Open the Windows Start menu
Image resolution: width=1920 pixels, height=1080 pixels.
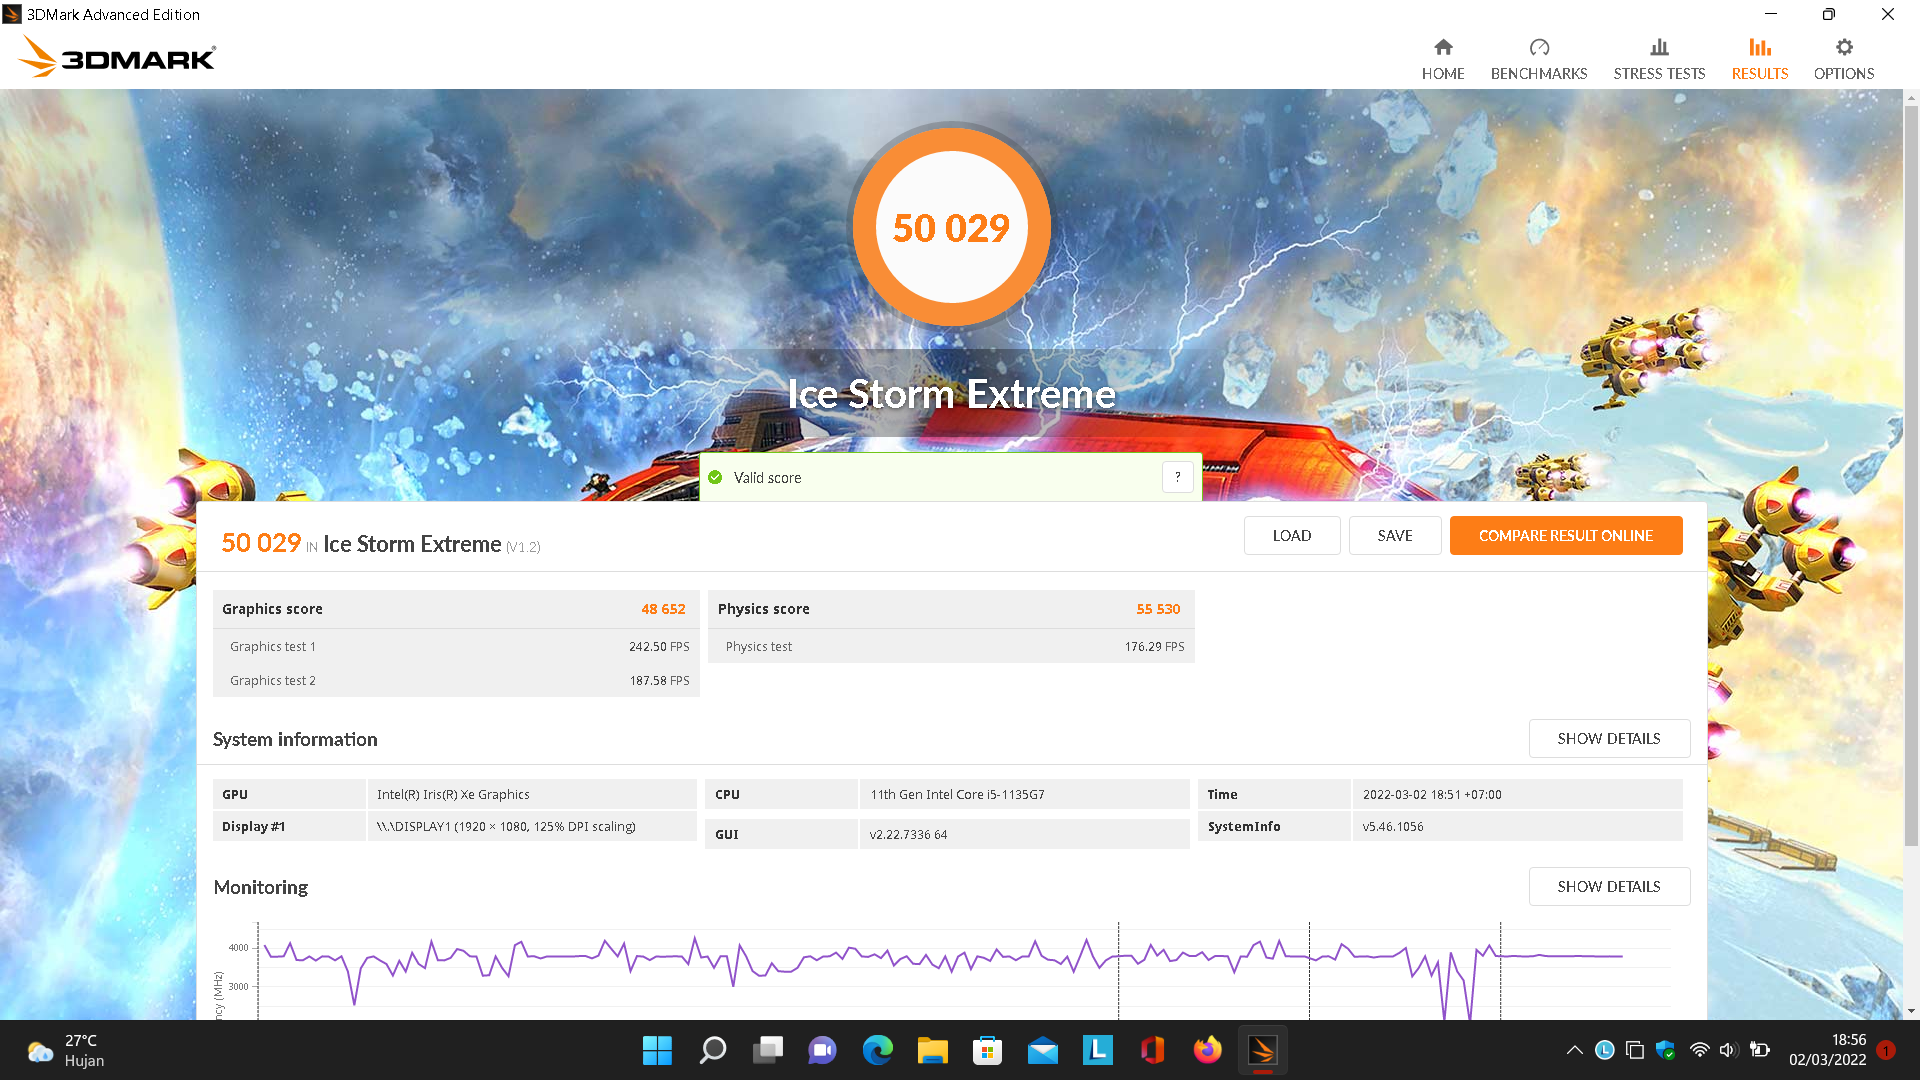point(657,1050)
